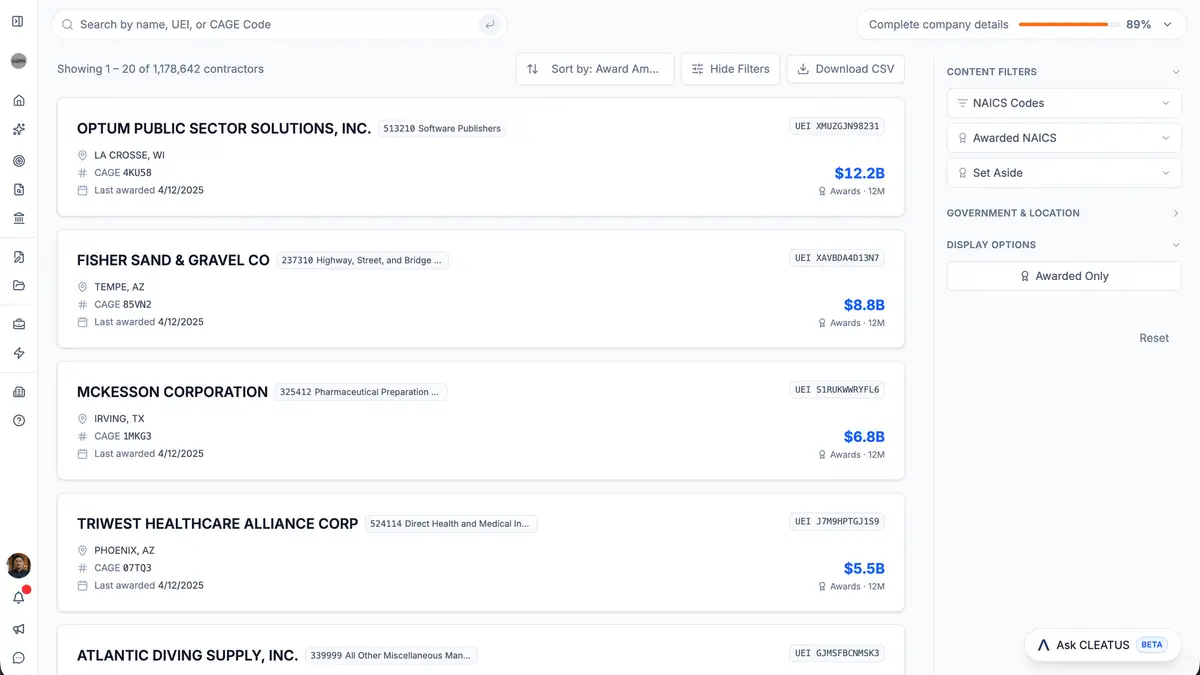
Task: Toggle the Awarded Only option
Action: [1064, 276]
